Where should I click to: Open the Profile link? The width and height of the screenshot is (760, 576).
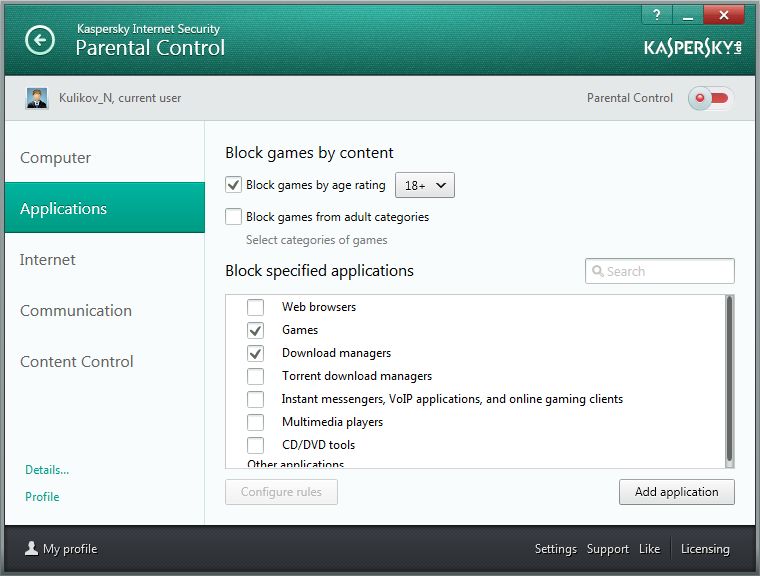(42, 496)
